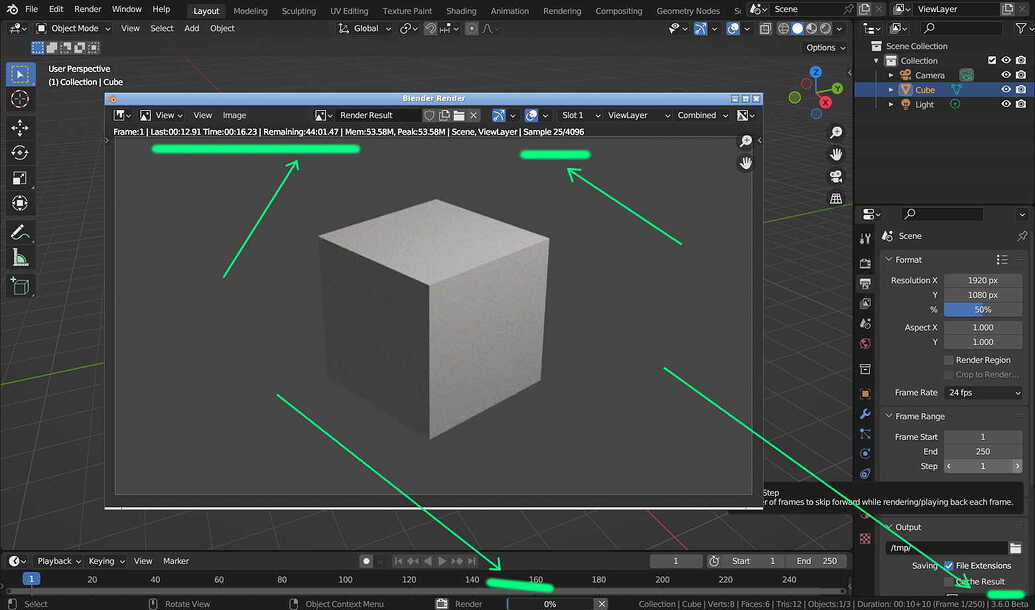The height and width of the screenshot is (610, 1035).
Task: Open folder icon in Render image header
Action: pyautogui.click(x=459, y=116)
